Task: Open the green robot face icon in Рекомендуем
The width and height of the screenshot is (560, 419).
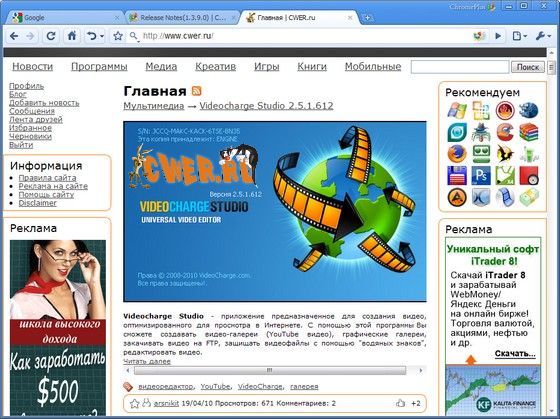Action: (x=481, y=154)
